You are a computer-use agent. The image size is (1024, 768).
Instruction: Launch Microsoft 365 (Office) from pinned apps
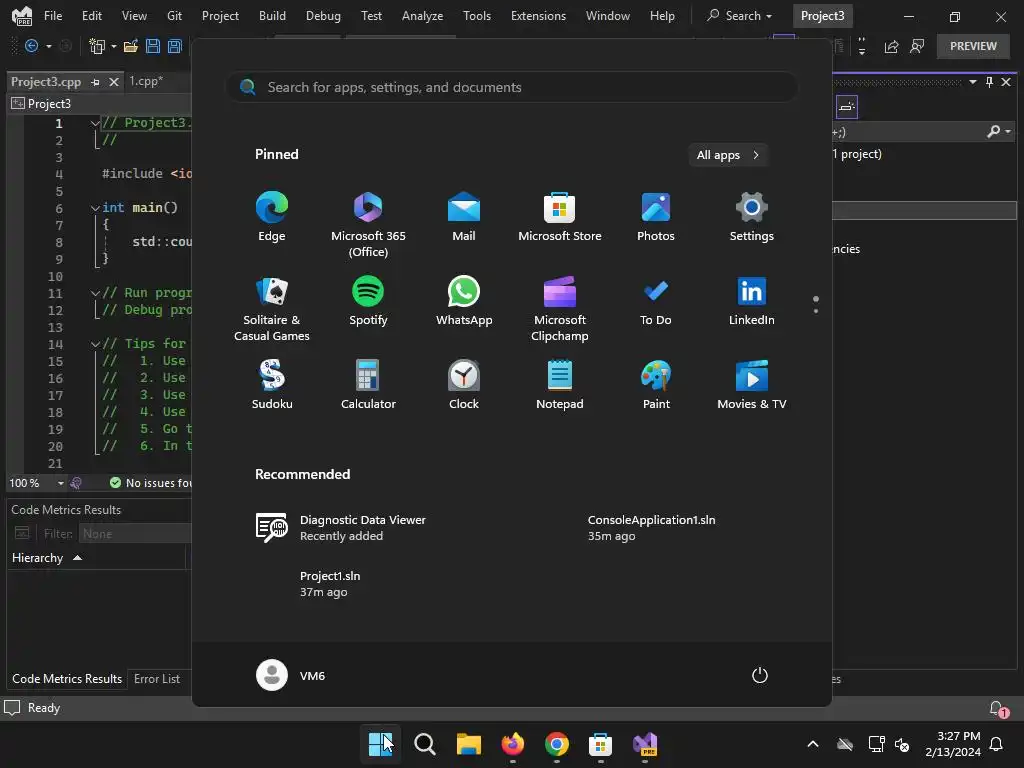[x=368, y=225]
